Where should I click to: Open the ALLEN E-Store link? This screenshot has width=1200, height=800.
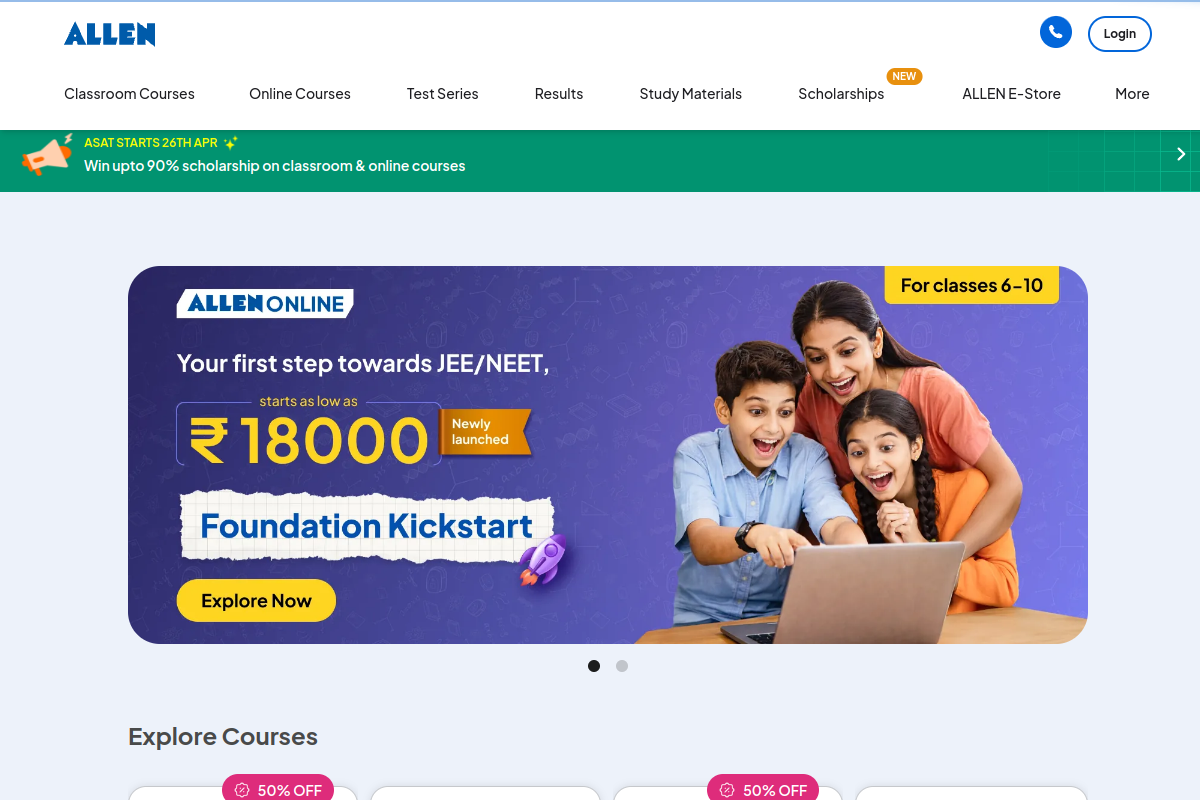1011,94
